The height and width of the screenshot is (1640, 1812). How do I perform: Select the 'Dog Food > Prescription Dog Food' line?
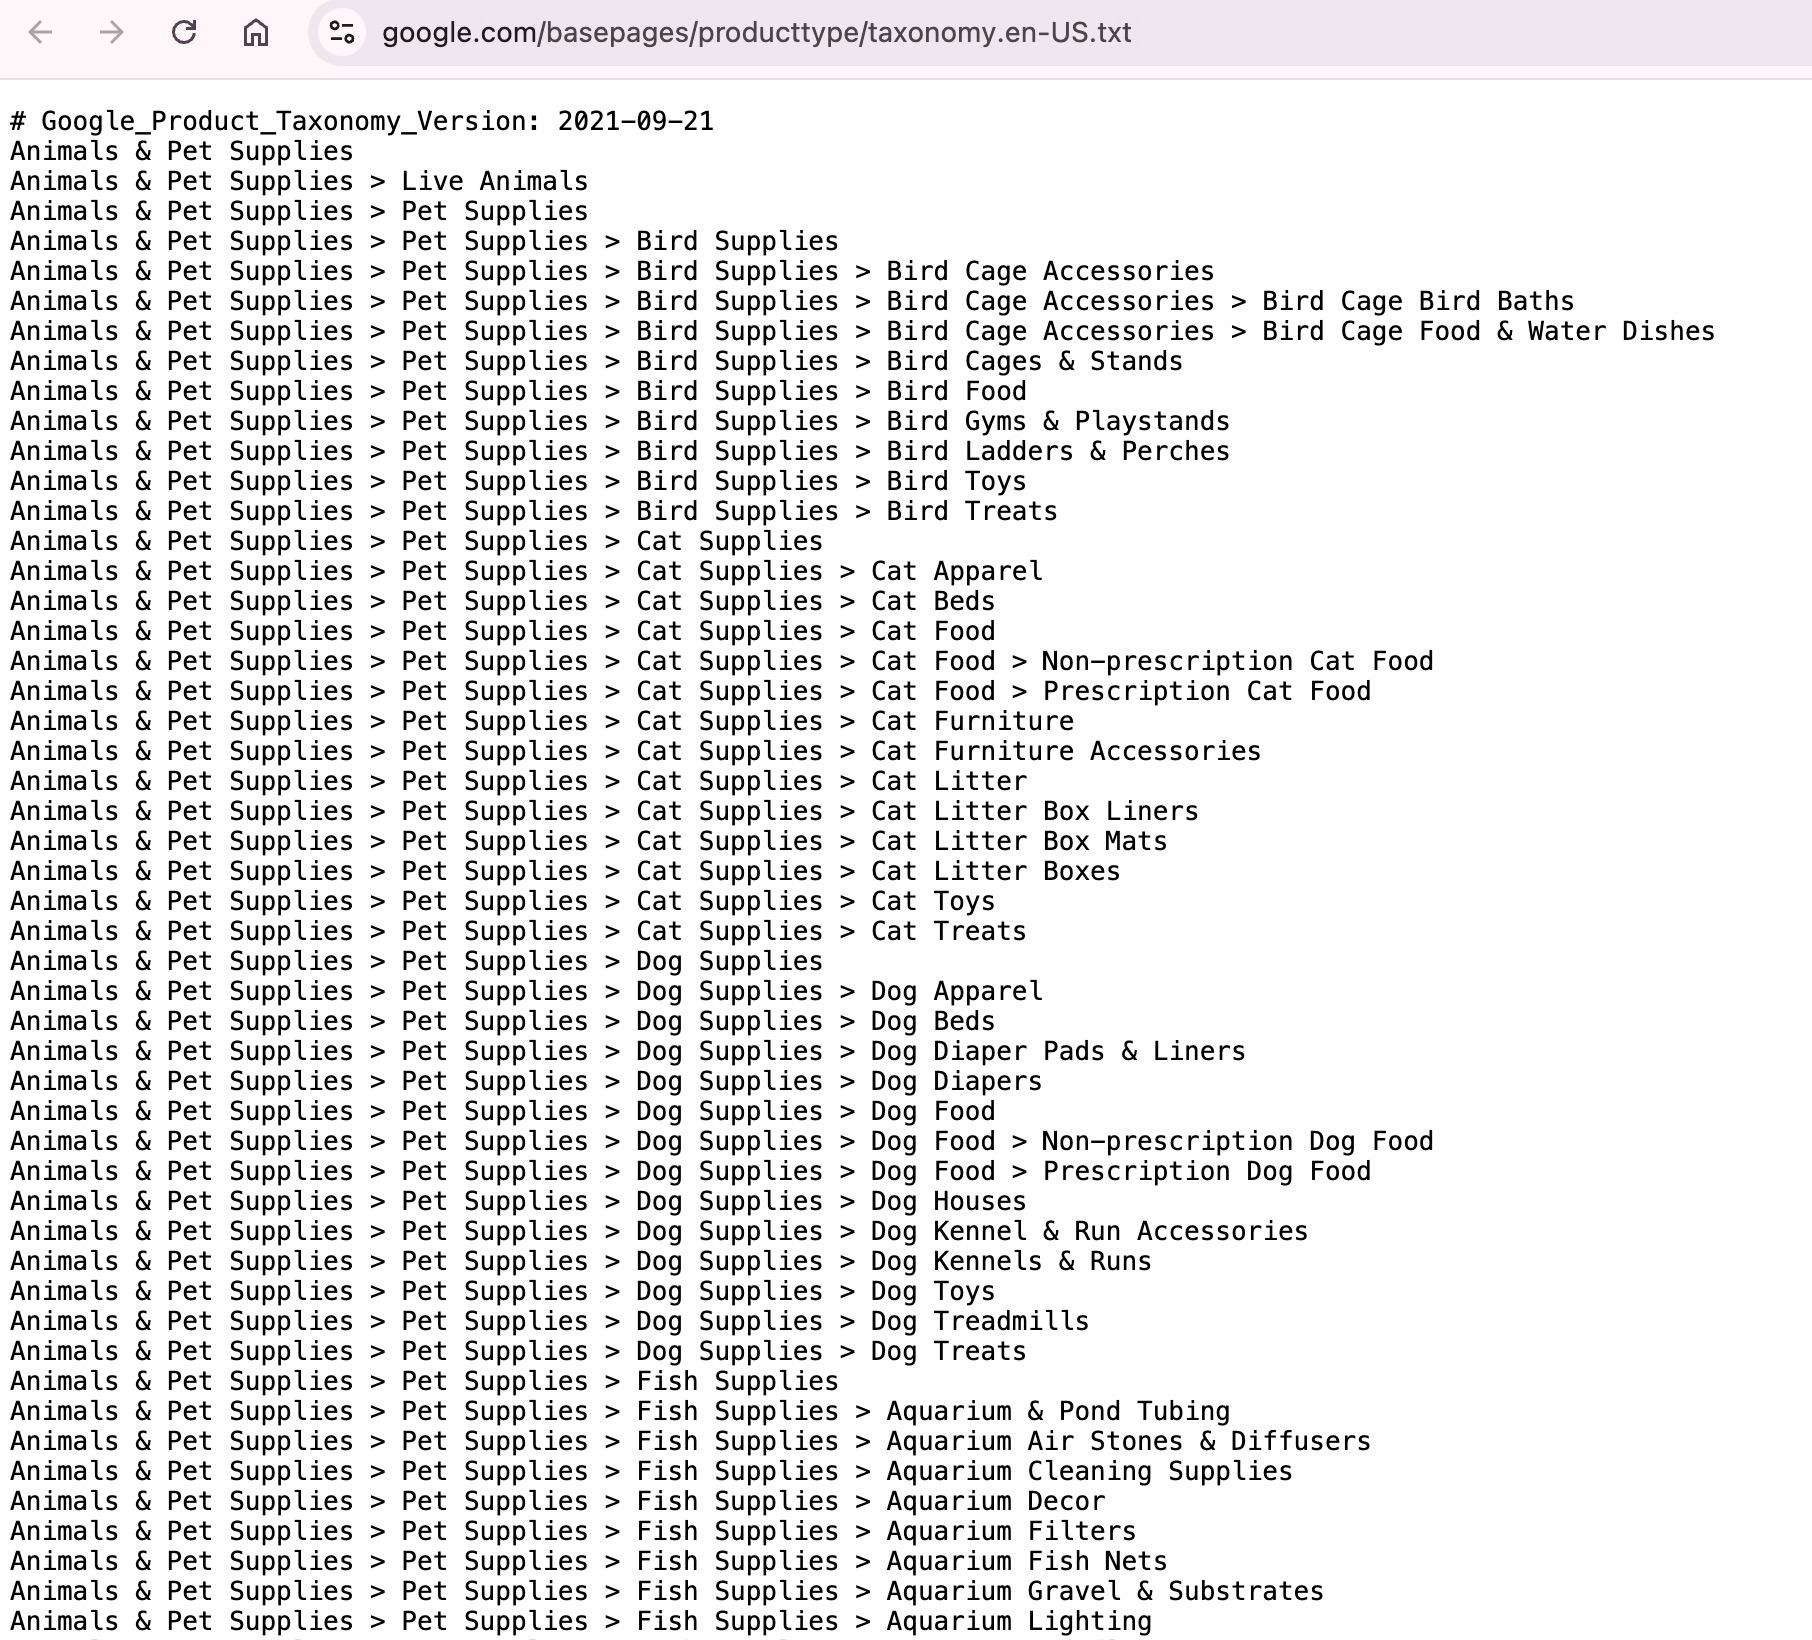click(x=691, y=1171)
